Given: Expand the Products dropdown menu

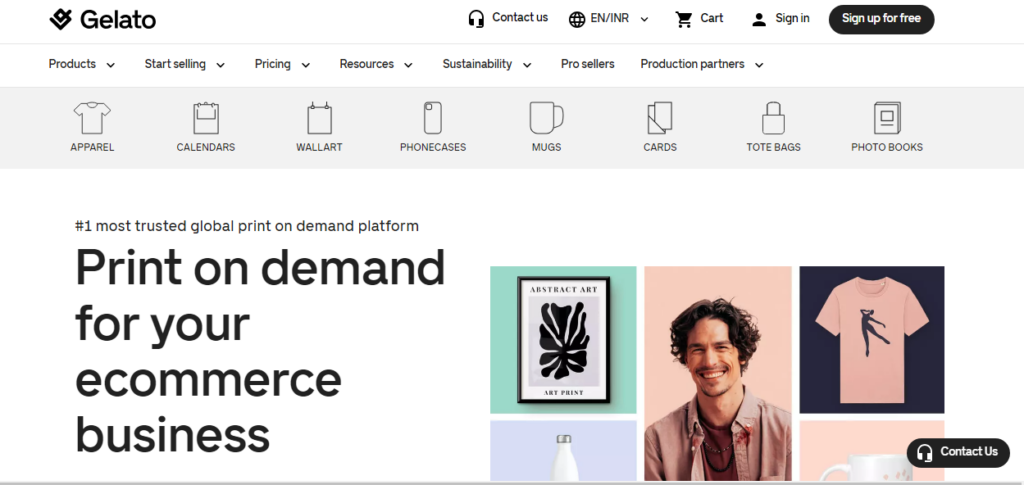Looking at the screenshot, I should [x=82, y=64].
